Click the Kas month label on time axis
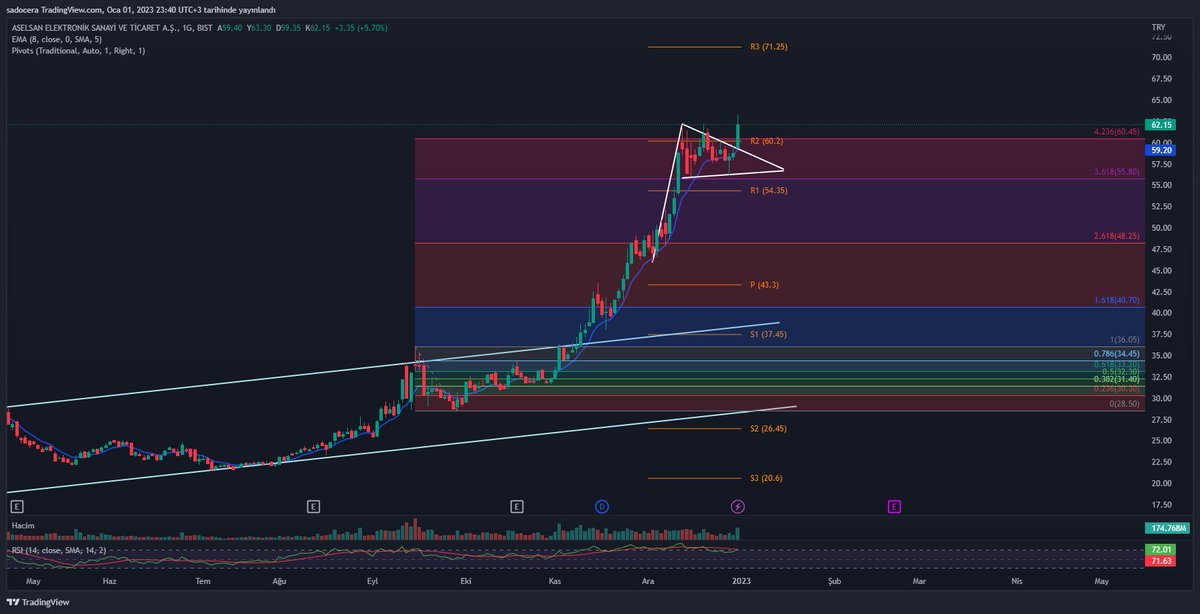Image resolution: width=1200 pixels, height=614 pixels. pyautogui.click(x=556, y=580)
